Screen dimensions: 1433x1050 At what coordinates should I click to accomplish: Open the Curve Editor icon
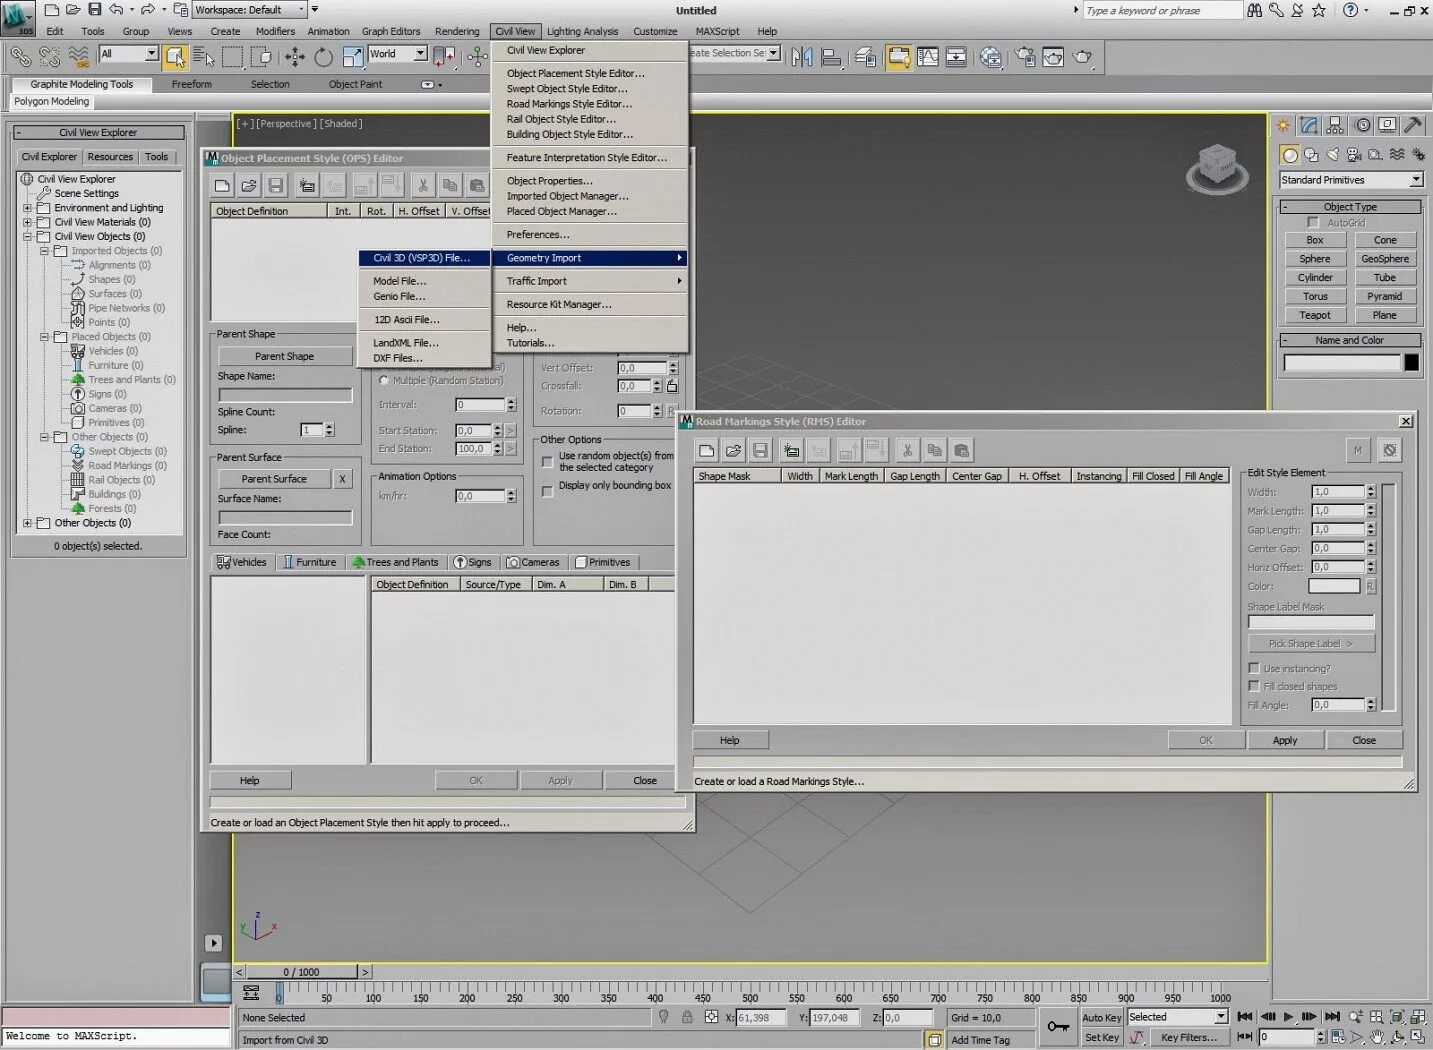(928, 57)
